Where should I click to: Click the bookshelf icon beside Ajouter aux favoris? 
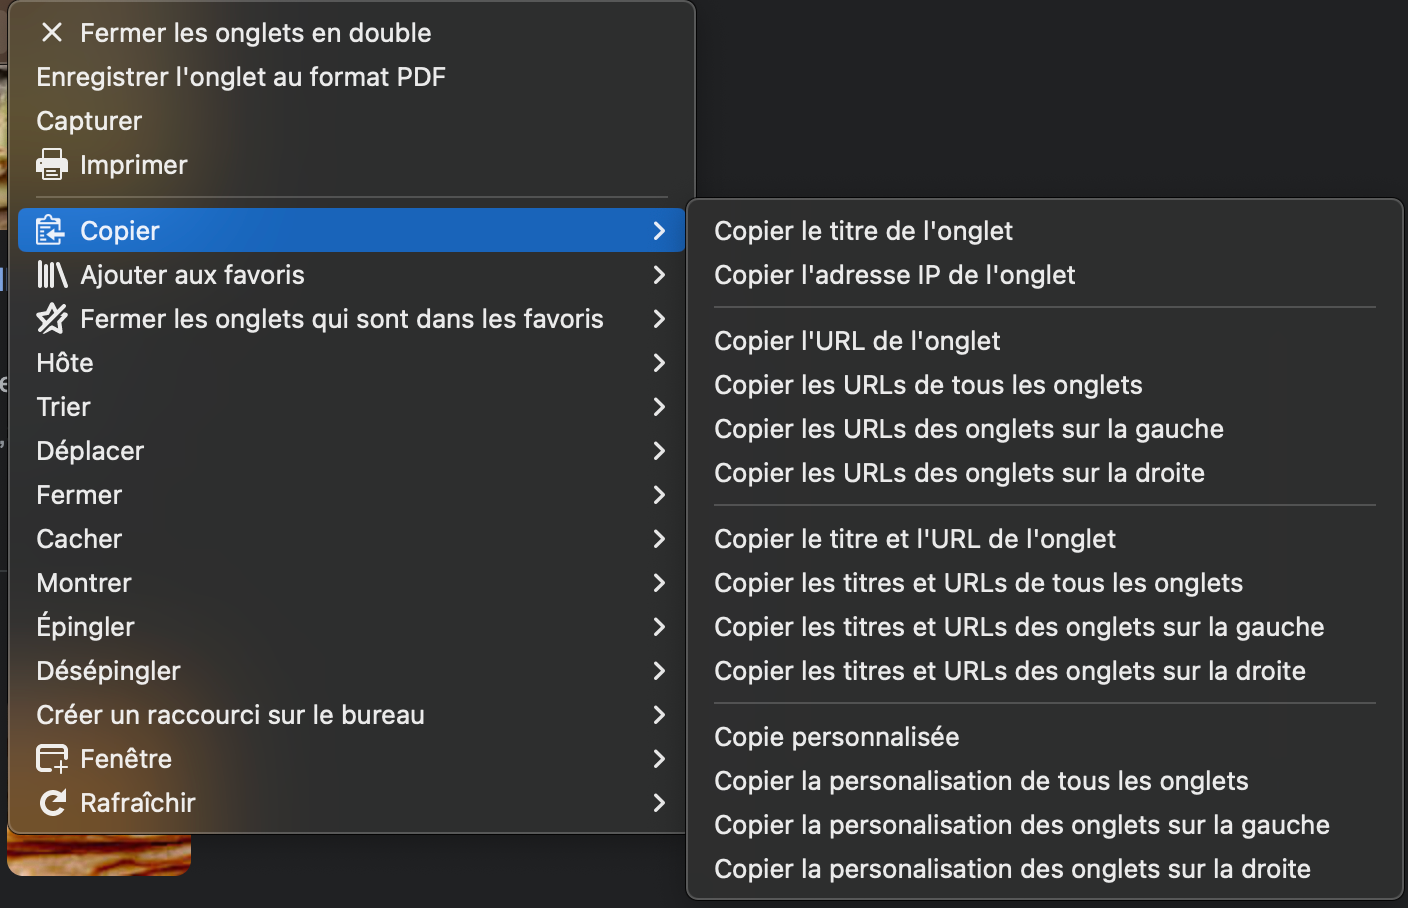tap(52, 275)
